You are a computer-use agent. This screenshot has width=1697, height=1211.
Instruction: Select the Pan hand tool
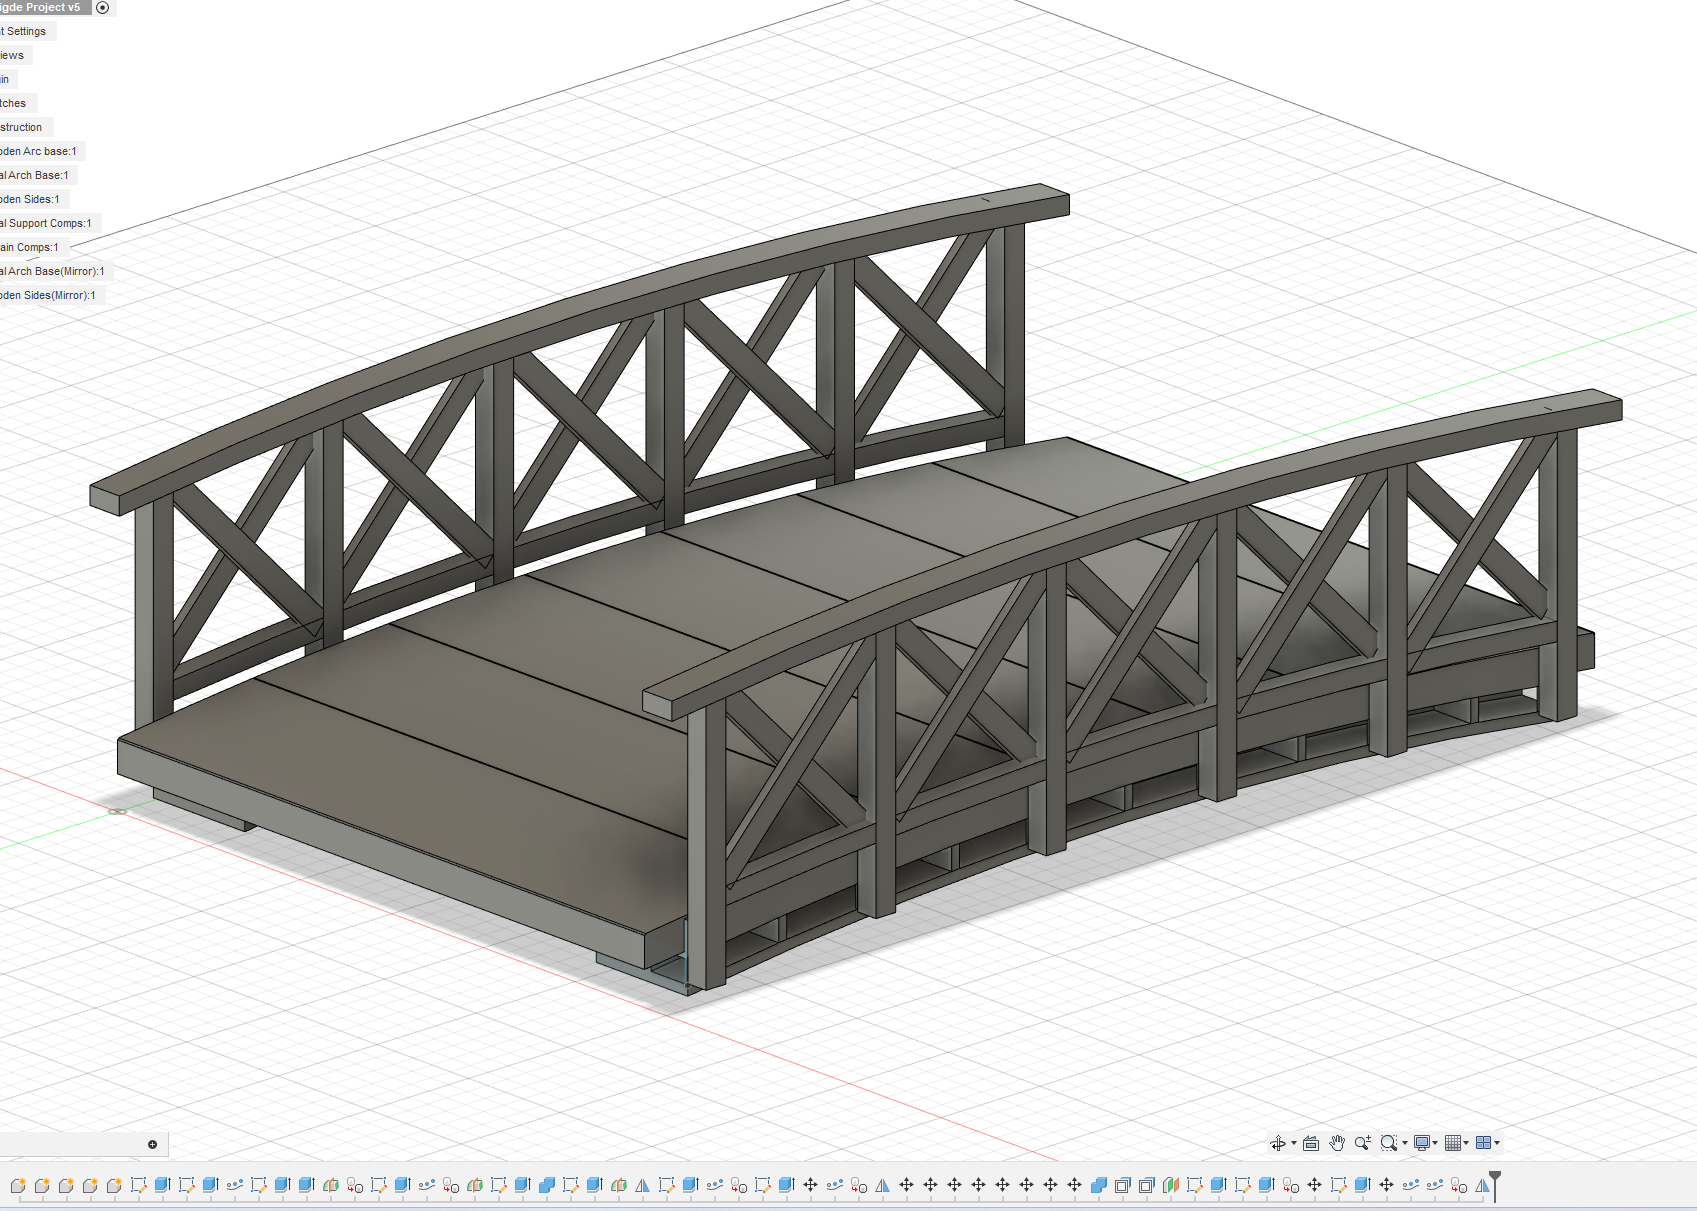[x=1337, y=1143]
